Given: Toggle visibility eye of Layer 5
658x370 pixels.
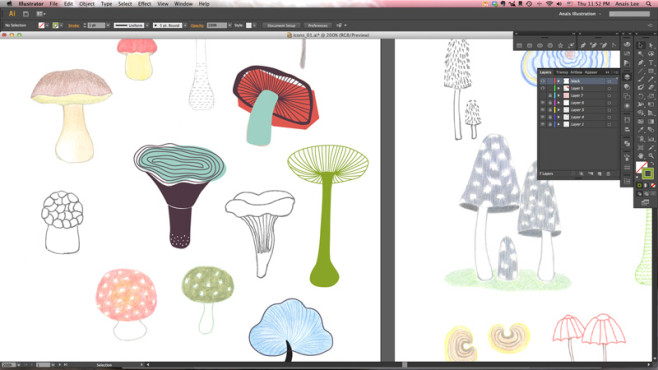Looking at the screenshot, I should (543, 89).
